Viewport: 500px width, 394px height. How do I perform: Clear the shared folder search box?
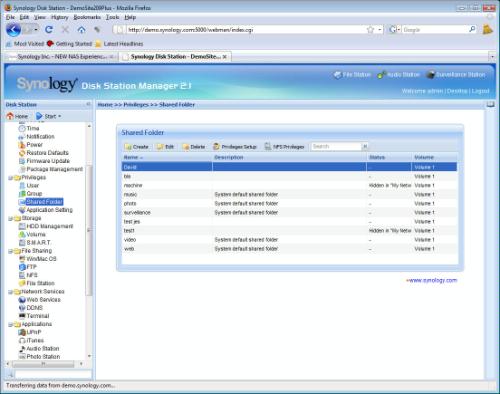(365, 146)
